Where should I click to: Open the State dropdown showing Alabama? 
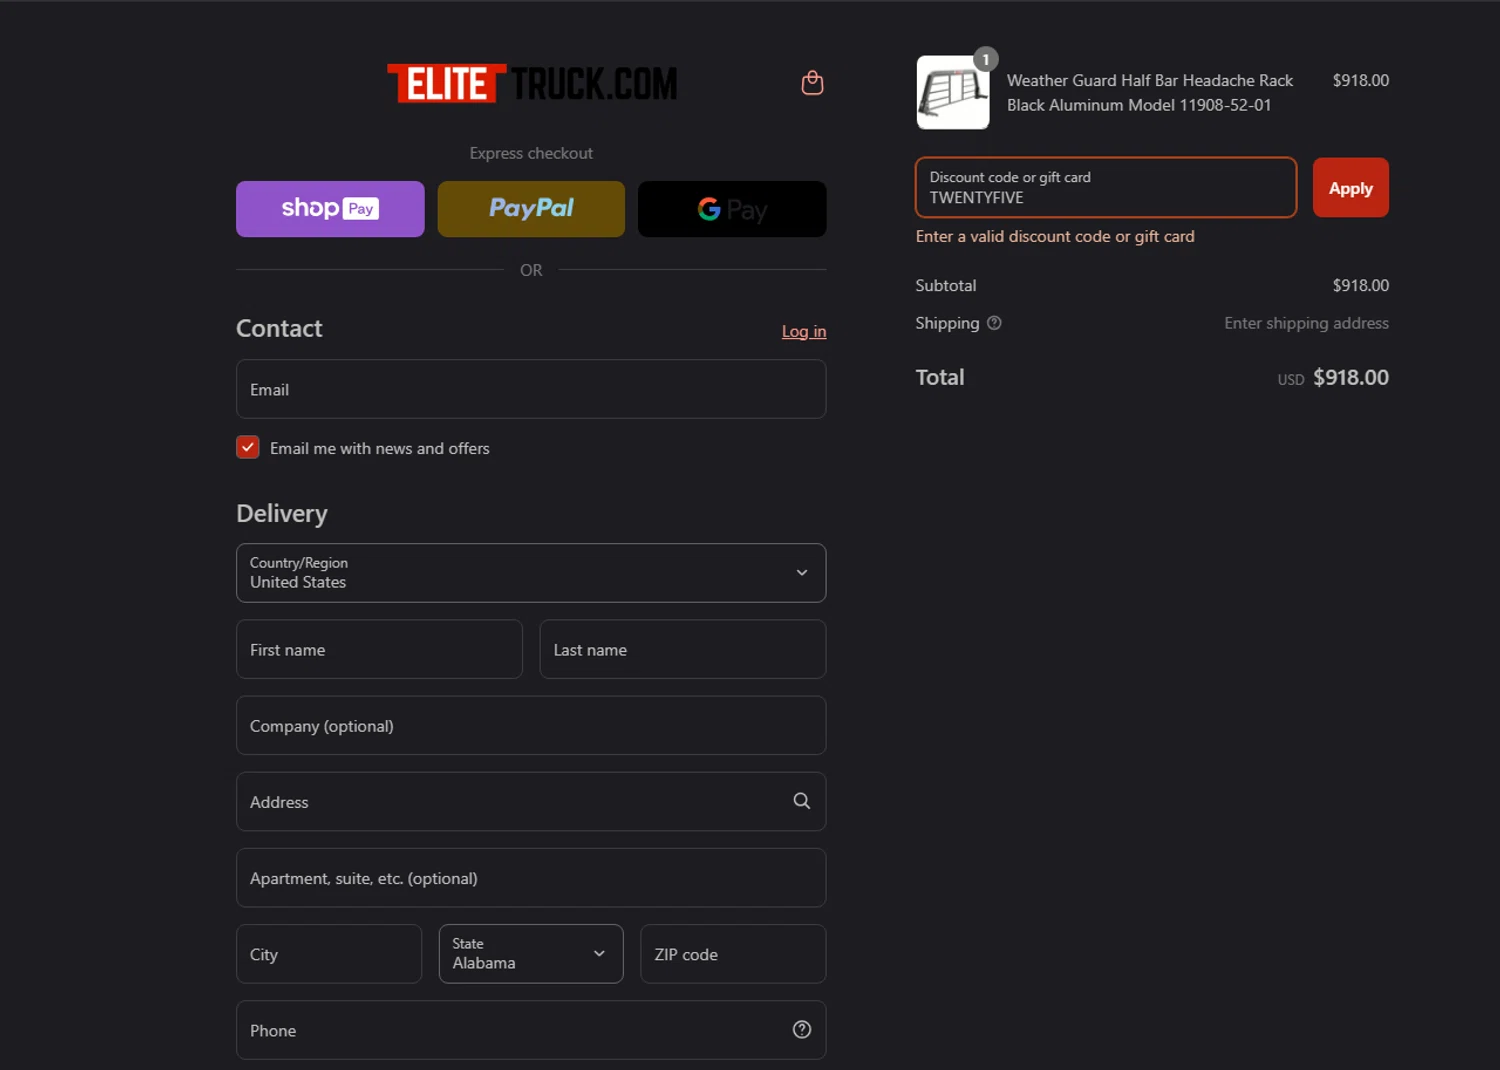pyautogui.click(x=531, y=954)
